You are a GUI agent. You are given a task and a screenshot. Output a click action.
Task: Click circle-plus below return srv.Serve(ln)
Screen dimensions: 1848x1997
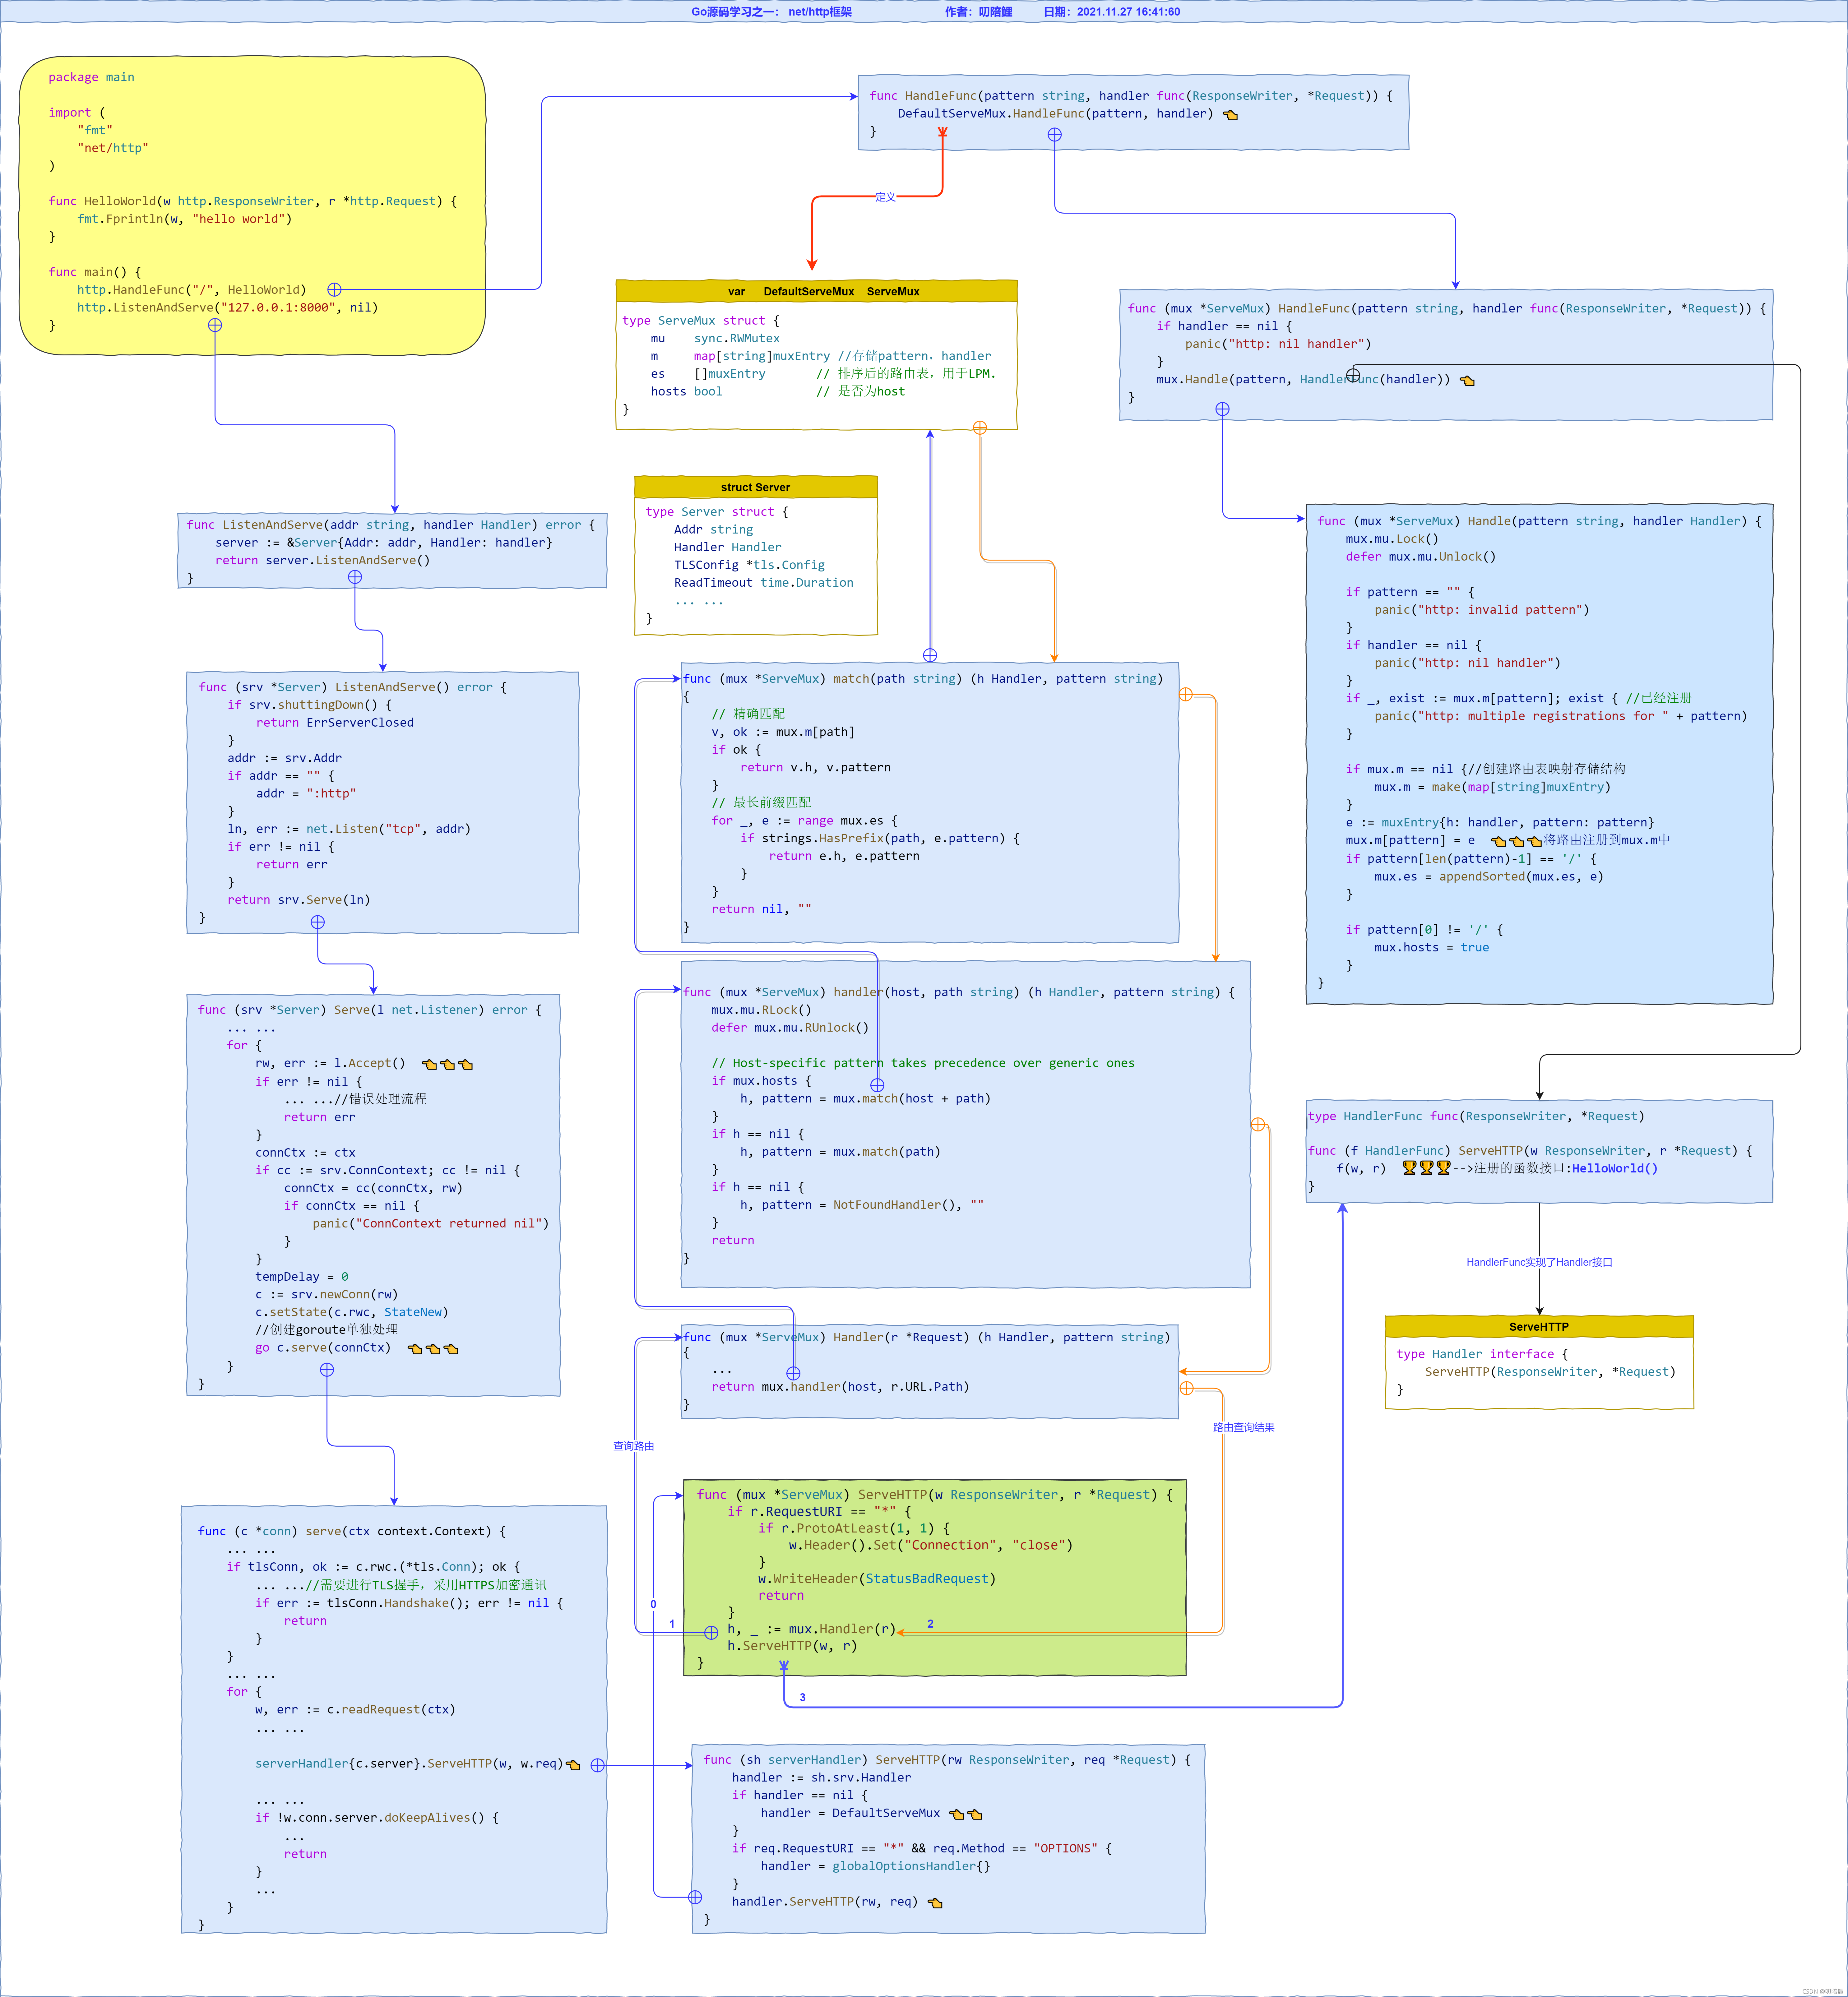pos(318,922)
